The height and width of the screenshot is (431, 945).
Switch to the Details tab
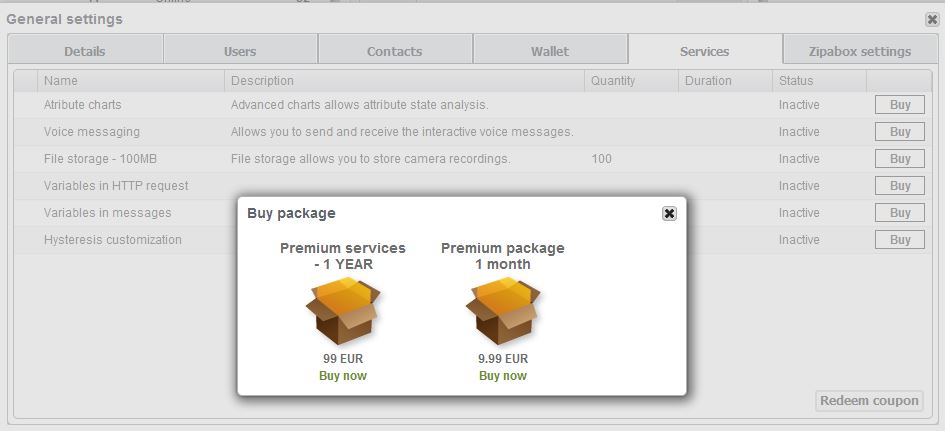point(85,51)
